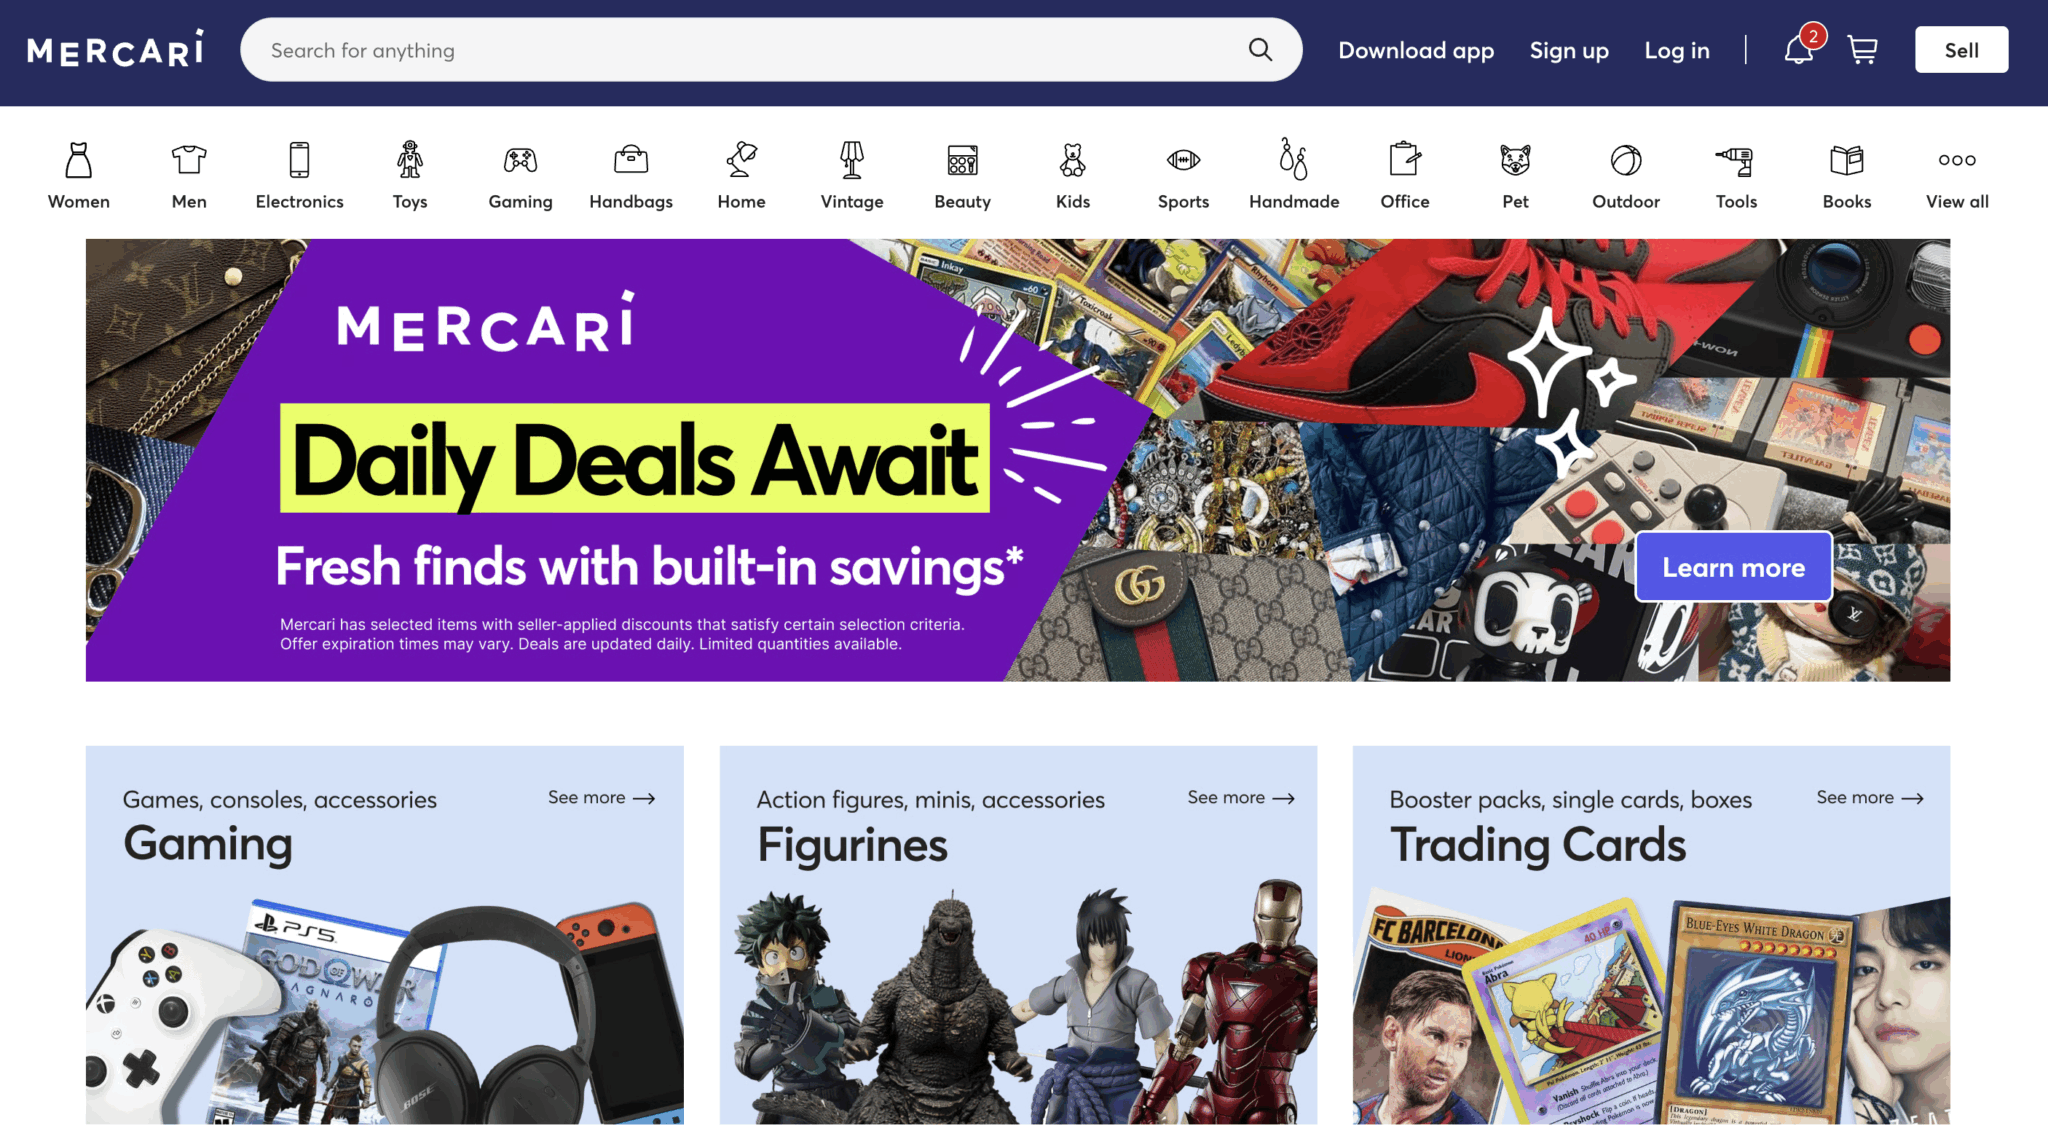Open the Log in link
Viewport: 2048px width, 1139px height.
pyautogui.click(x=1677, y=50)
